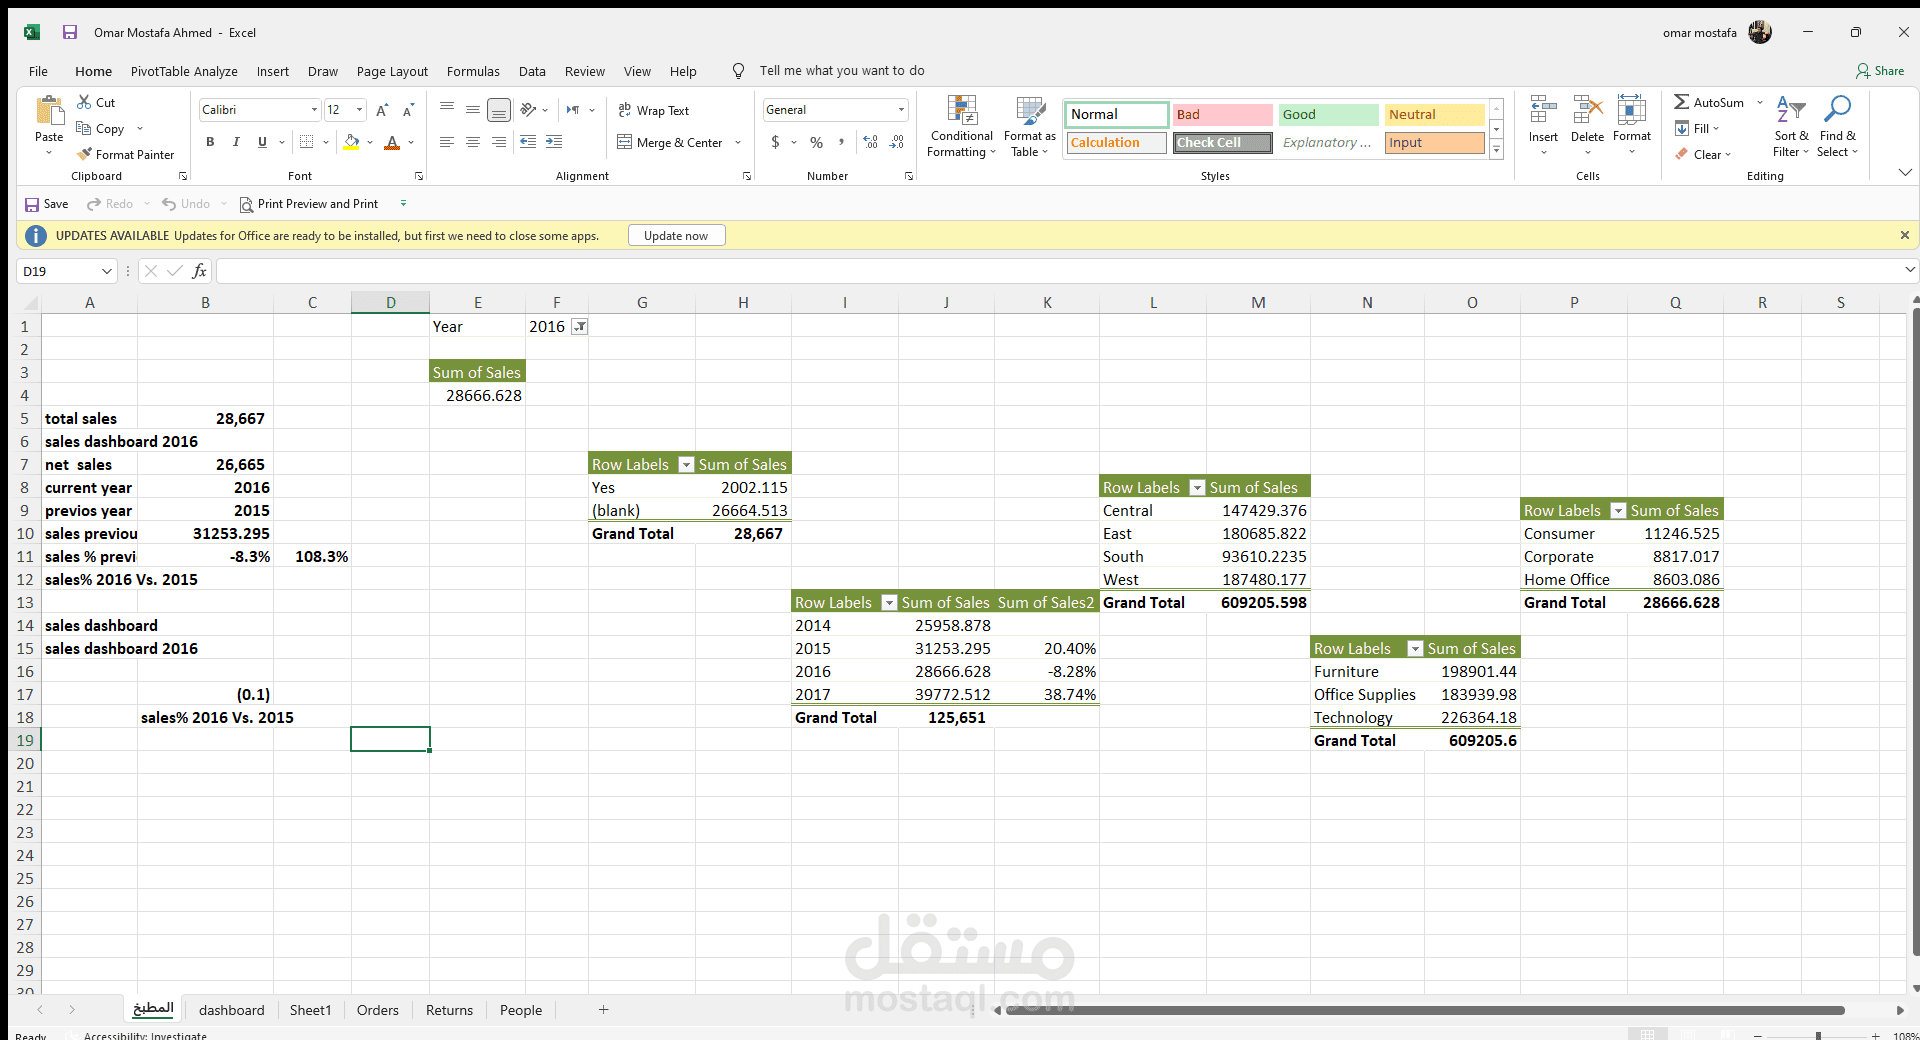Click the Format as Table icon
This screenshot has width=1920, height=1040.
1029,125
